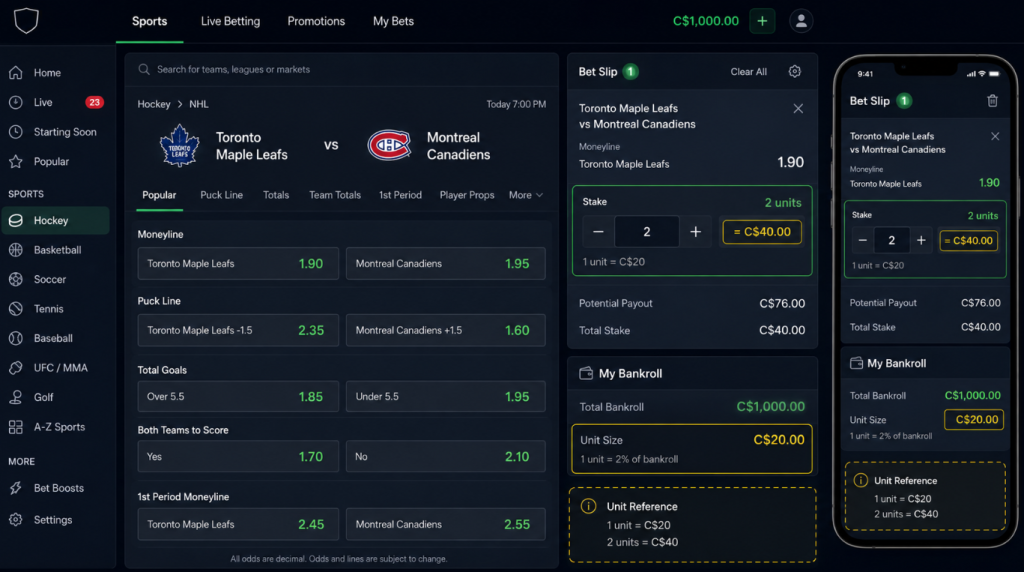Click the desktop C$40.00 stake conversion box

click(x=762, y=232)
